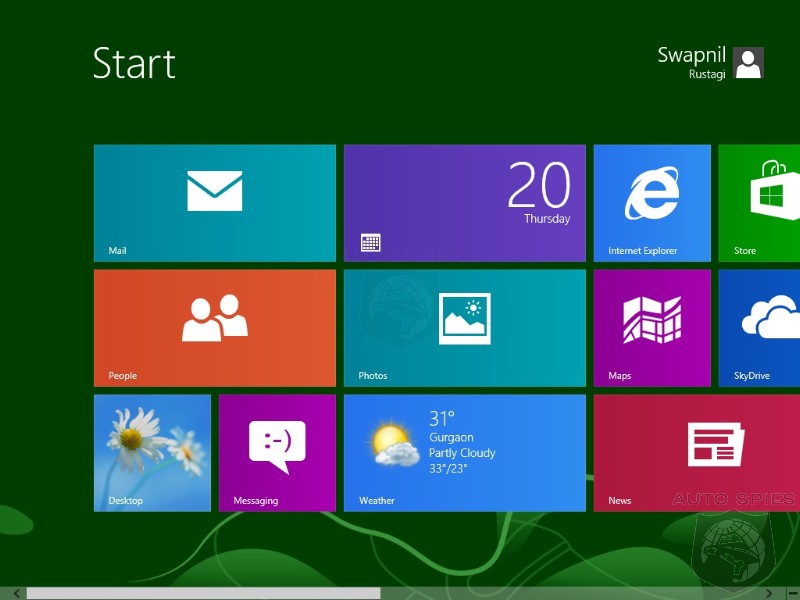
Task: Click the horizontal scrollbar thumb
Action: pyautogui.click(x=204, y=593)
